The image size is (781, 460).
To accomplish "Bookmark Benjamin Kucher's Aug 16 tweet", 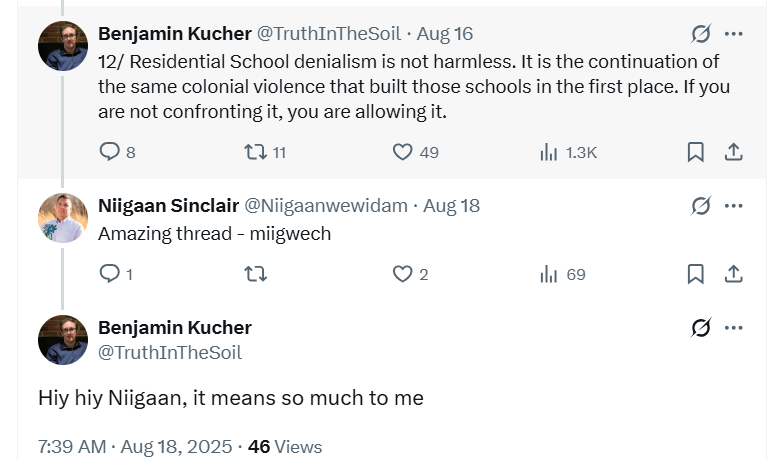I will [696, 152].
